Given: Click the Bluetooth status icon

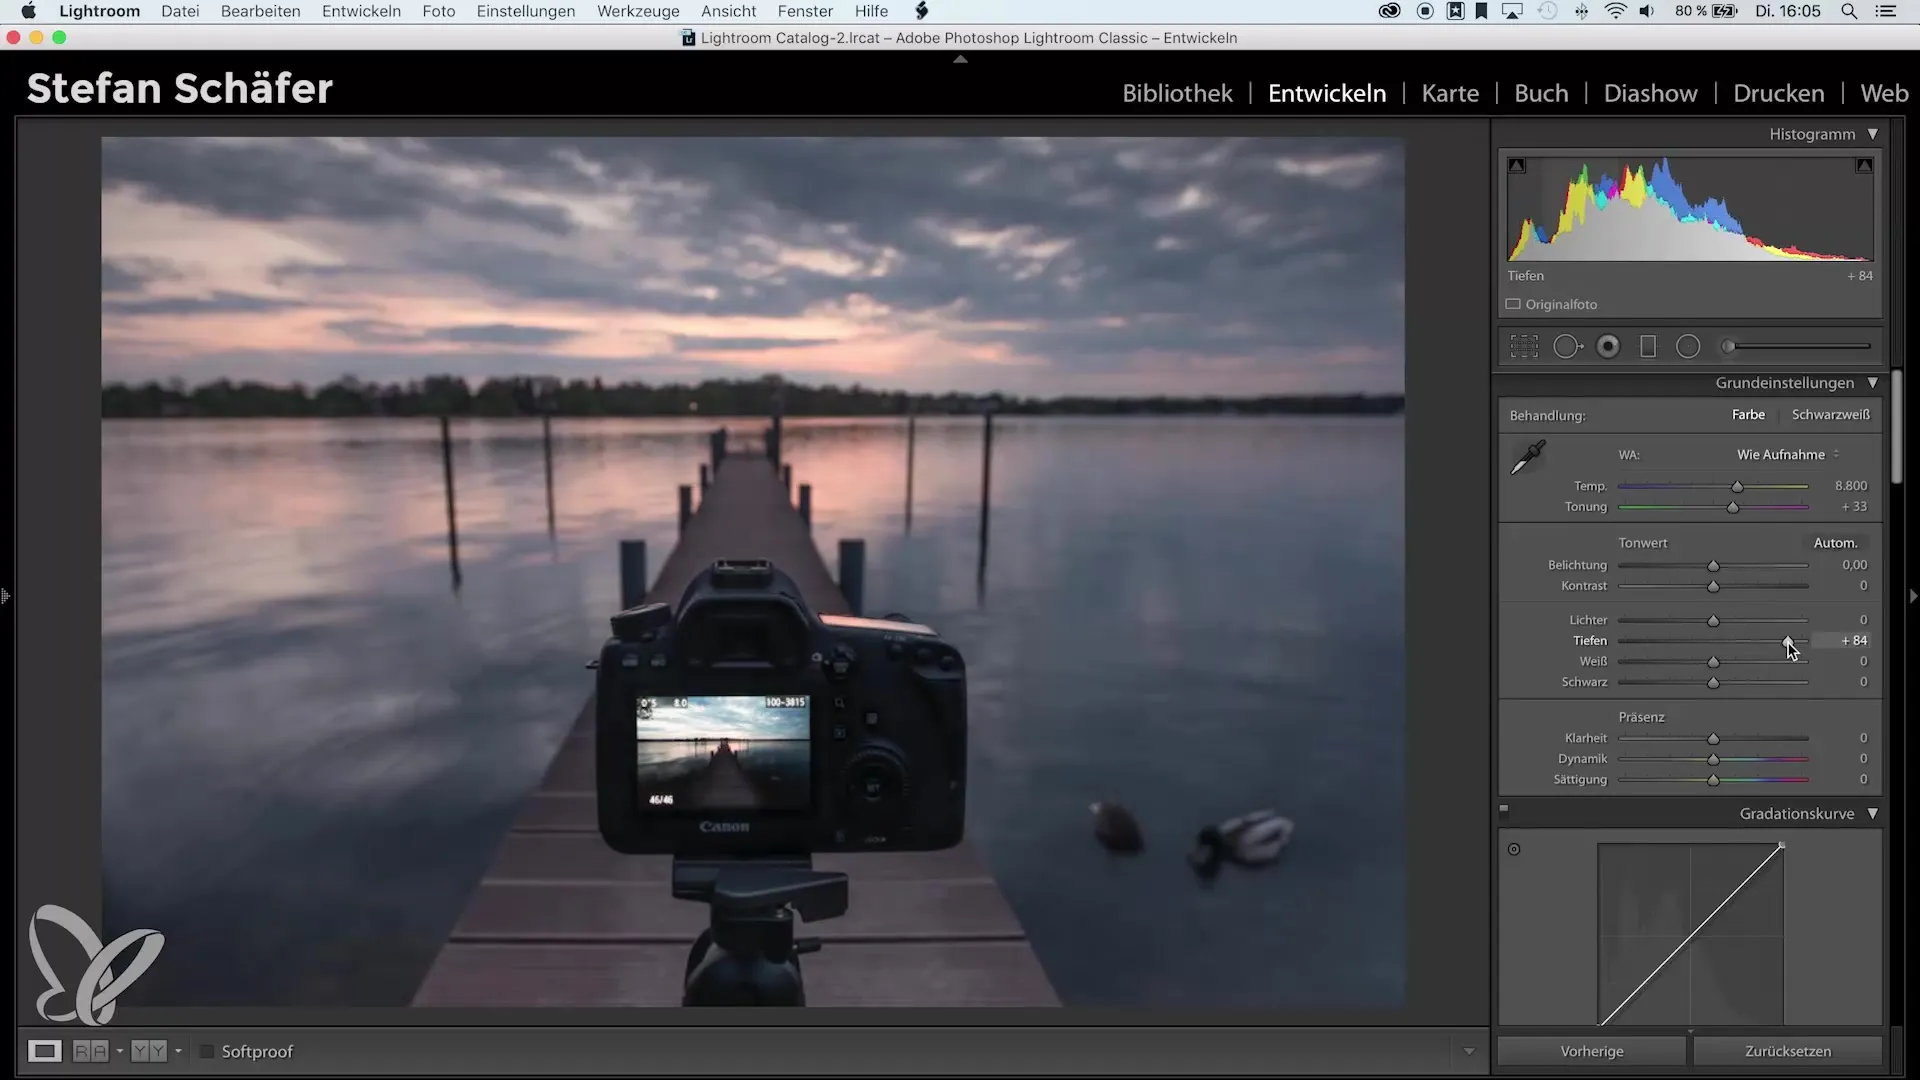Looking at the screenshot, I should tap(1582, 11).
